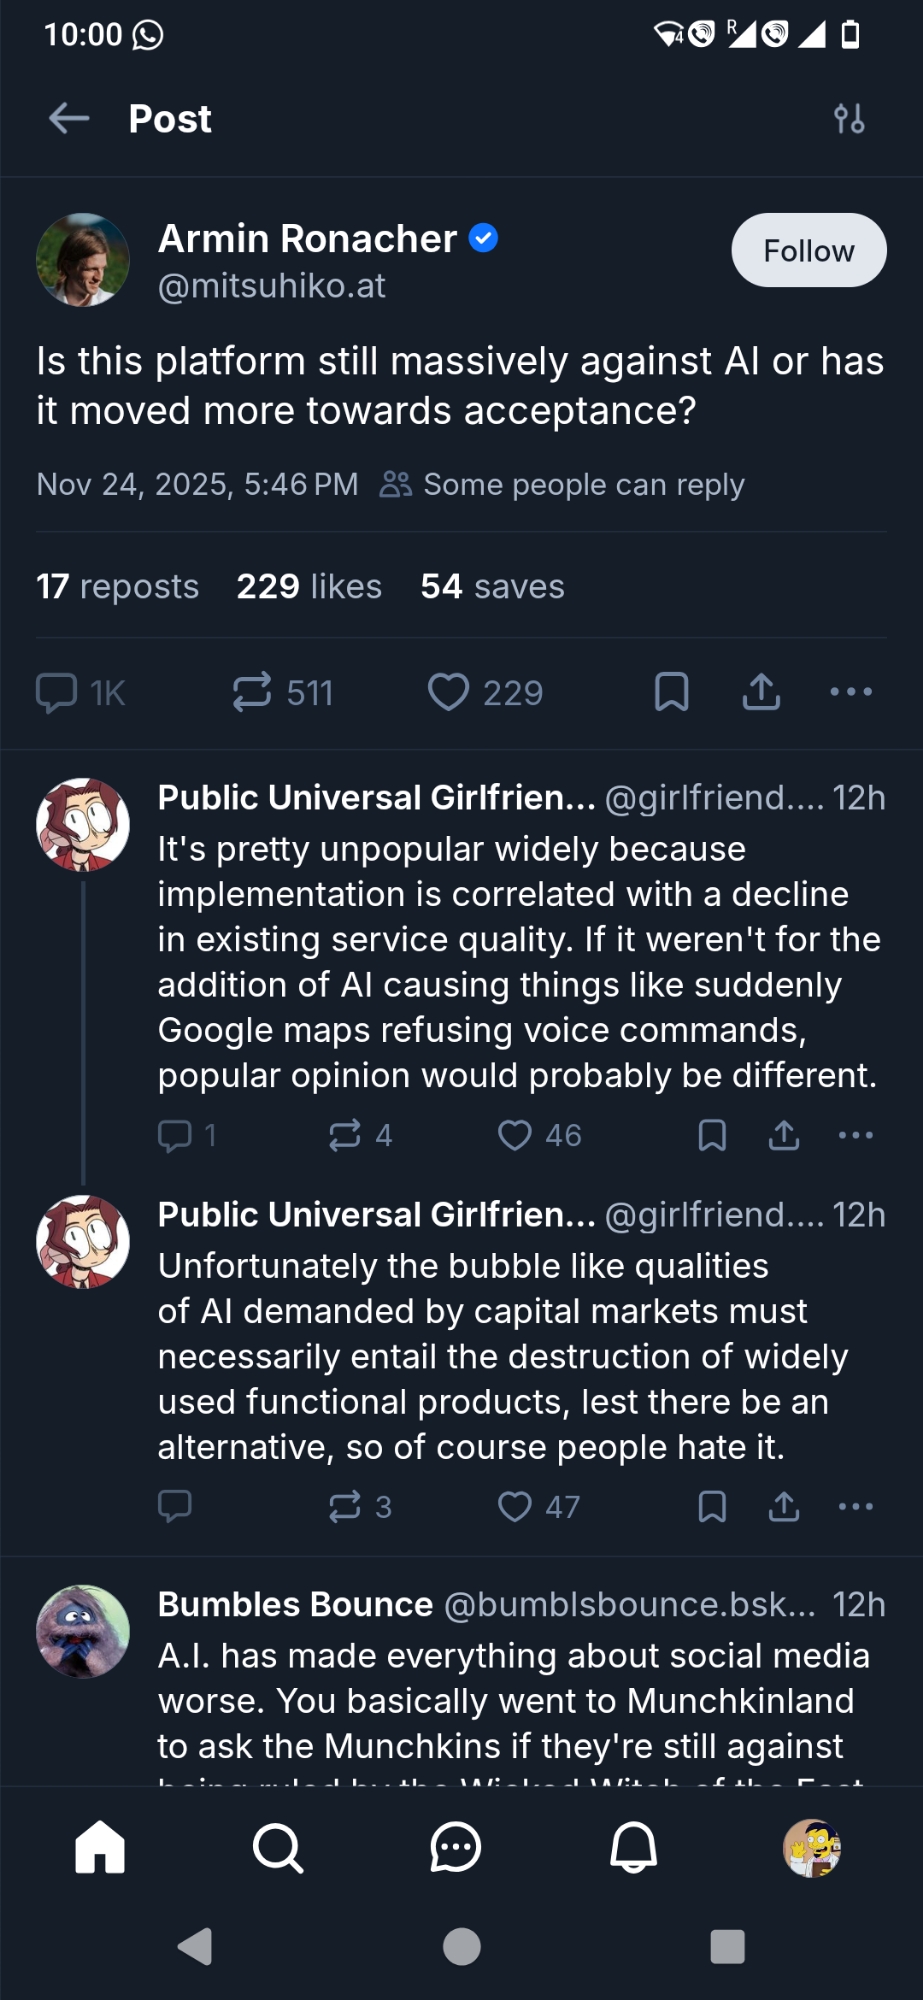Image resolution: width=923 pixels, height=2000 pixels.
Task: Open thread preferences settings icon
Action: point(849,119)
